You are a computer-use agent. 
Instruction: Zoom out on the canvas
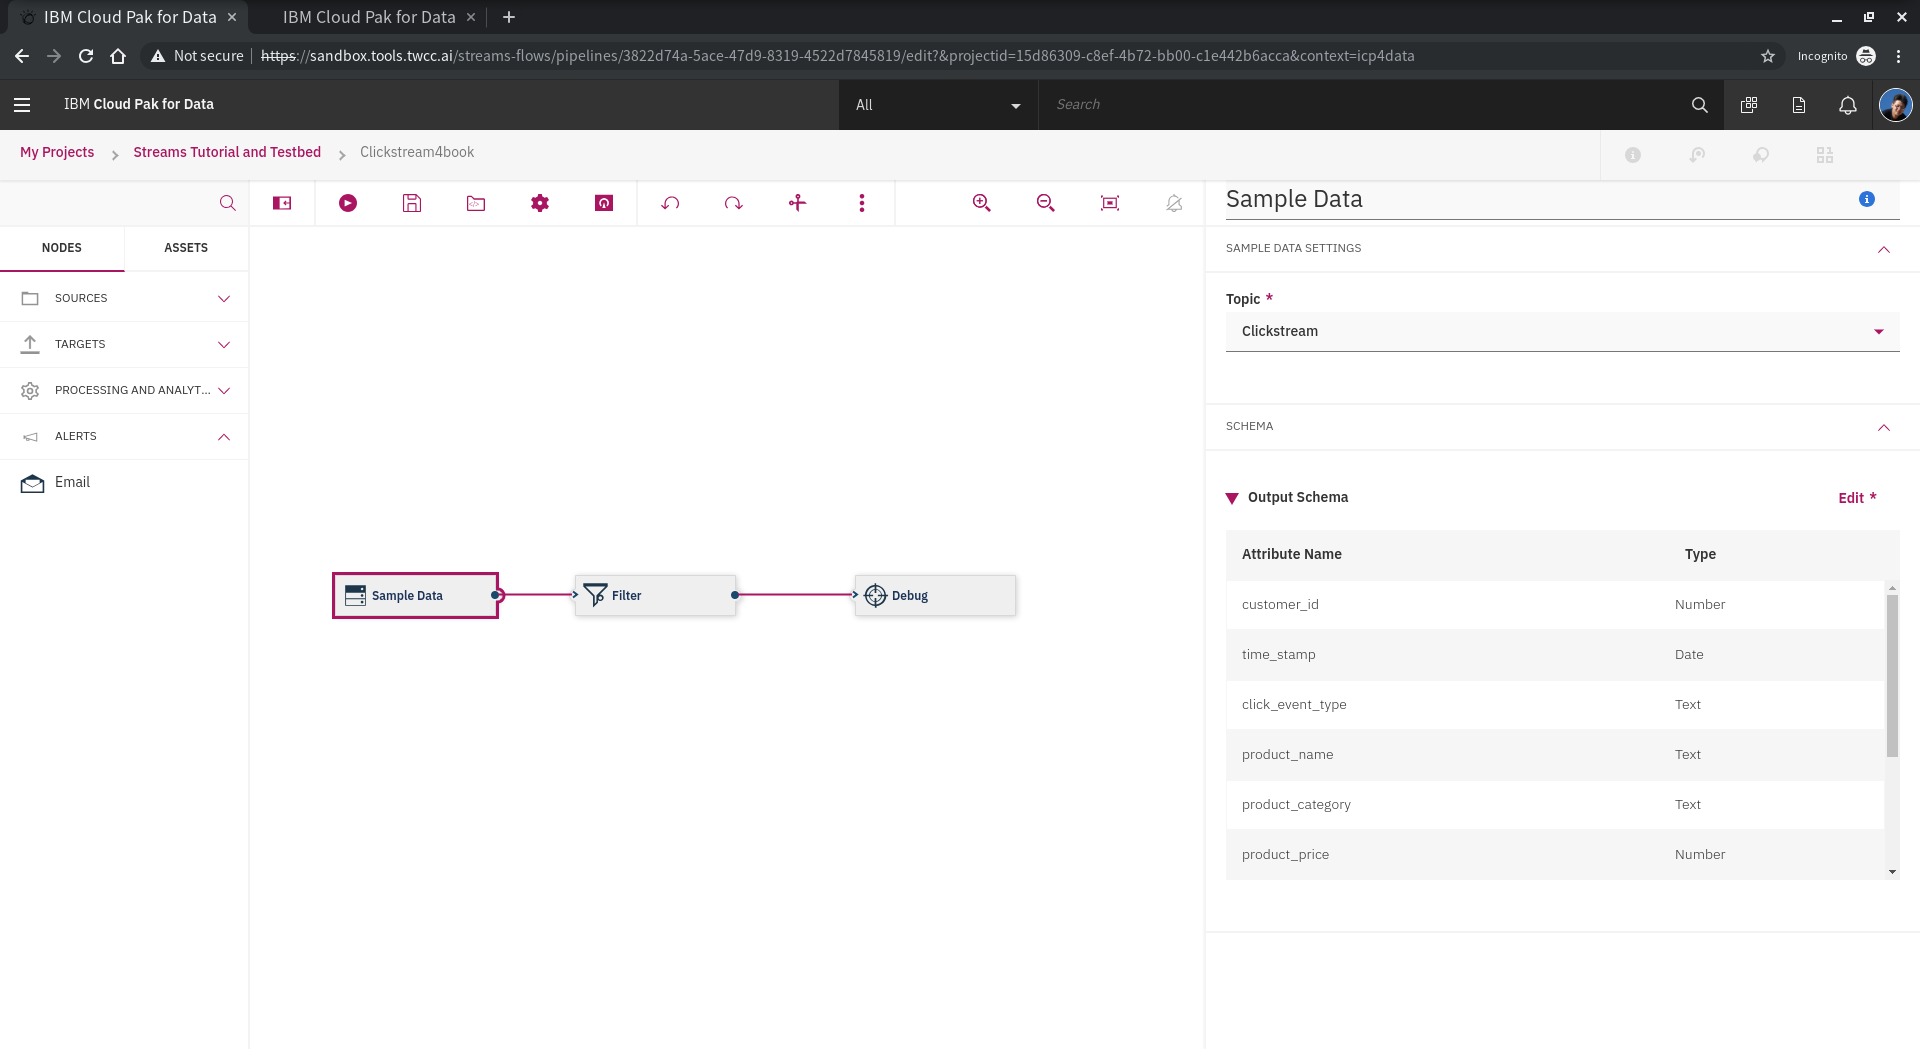(x=1046, y=203)
